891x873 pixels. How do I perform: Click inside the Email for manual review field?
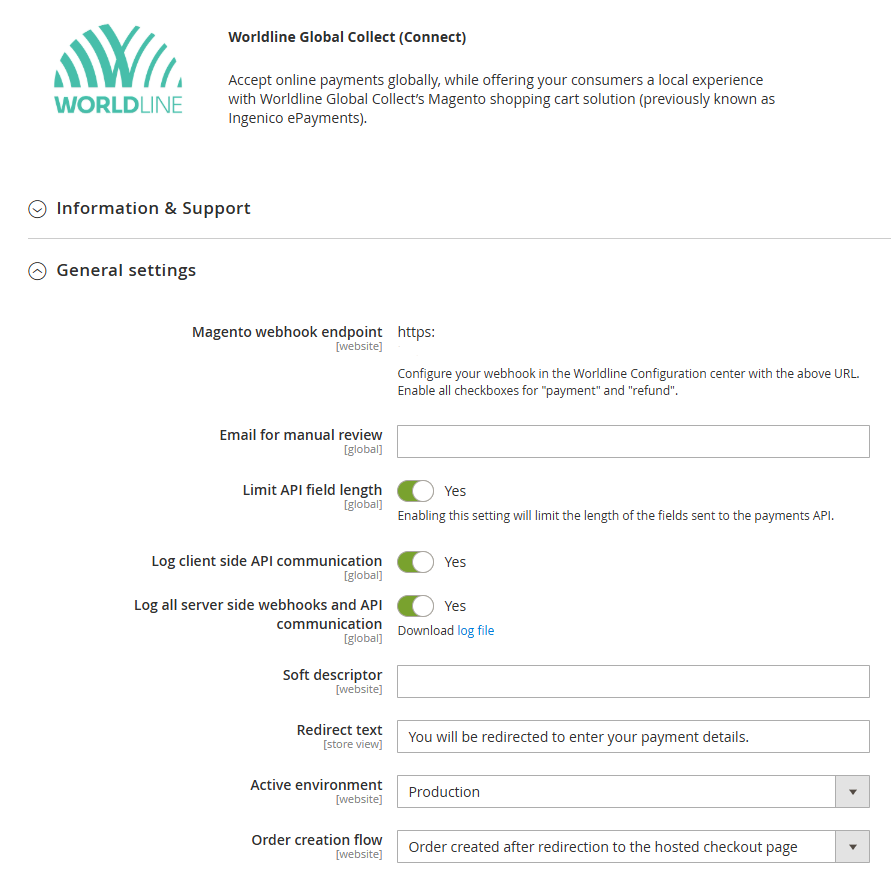click(633, 442)
